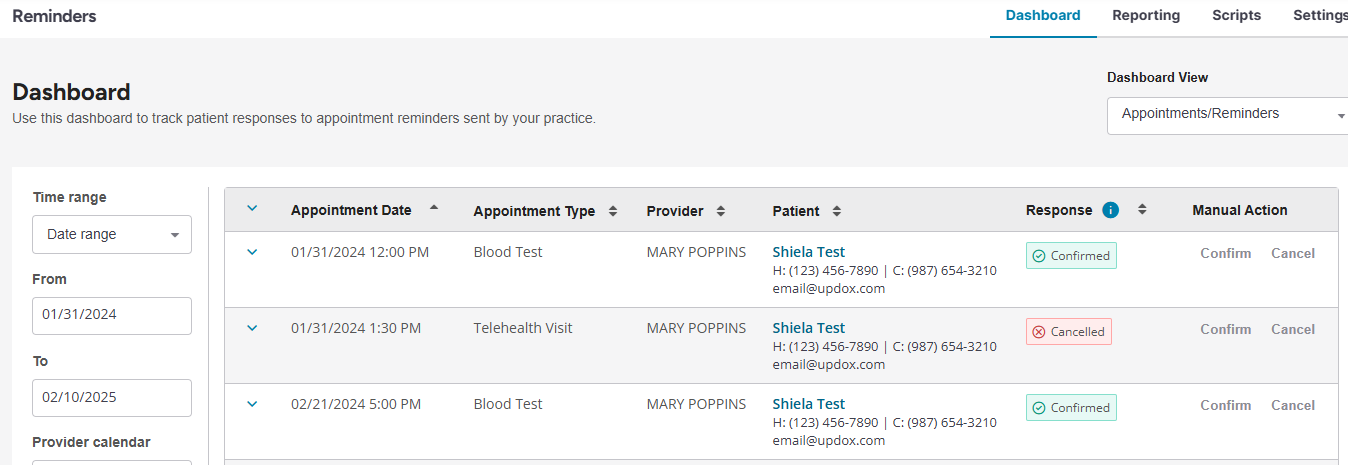Cancel the Telehealth Visit appointment

coord(1293,330)
